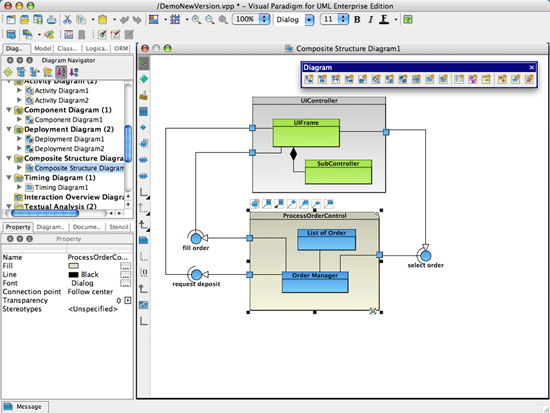Cut selection with the scissors icon
This screenshot has height=413, width=550.
tap(67, 20)
